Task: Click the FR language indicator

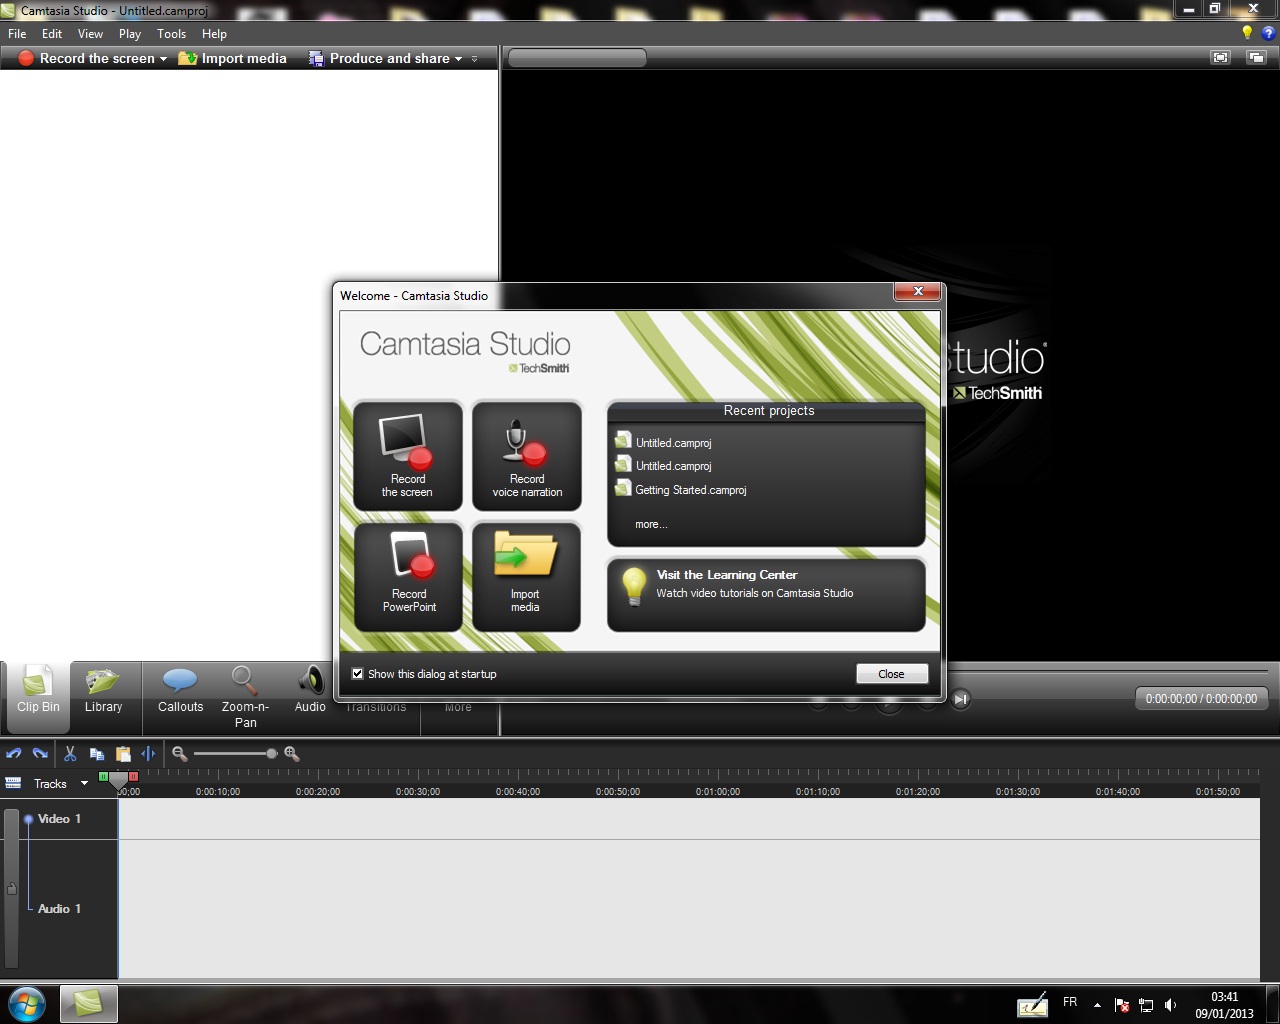Action: pyautogui.click(x=1070, y=1002)
